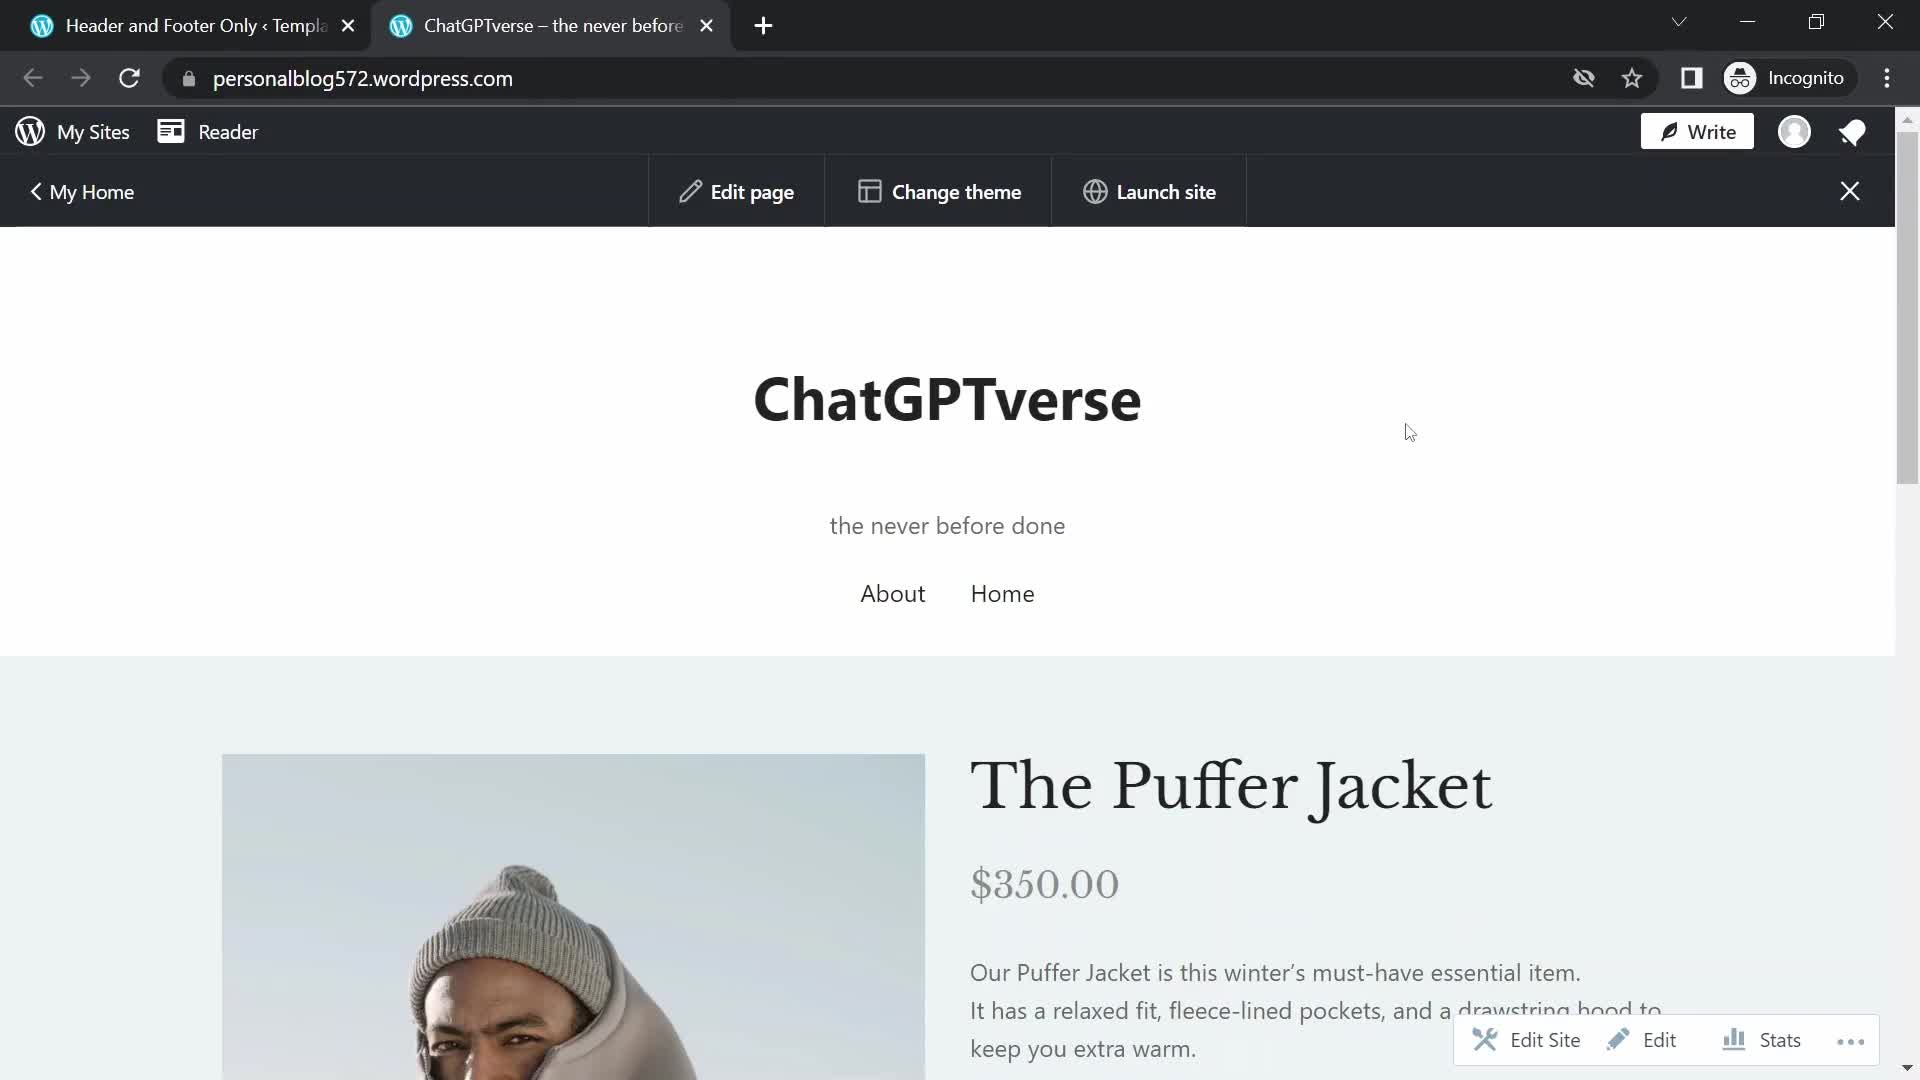Click the new tab plus button
Image resolution: width=1920 pixels, height=1080 pixels.
[762, 25]
